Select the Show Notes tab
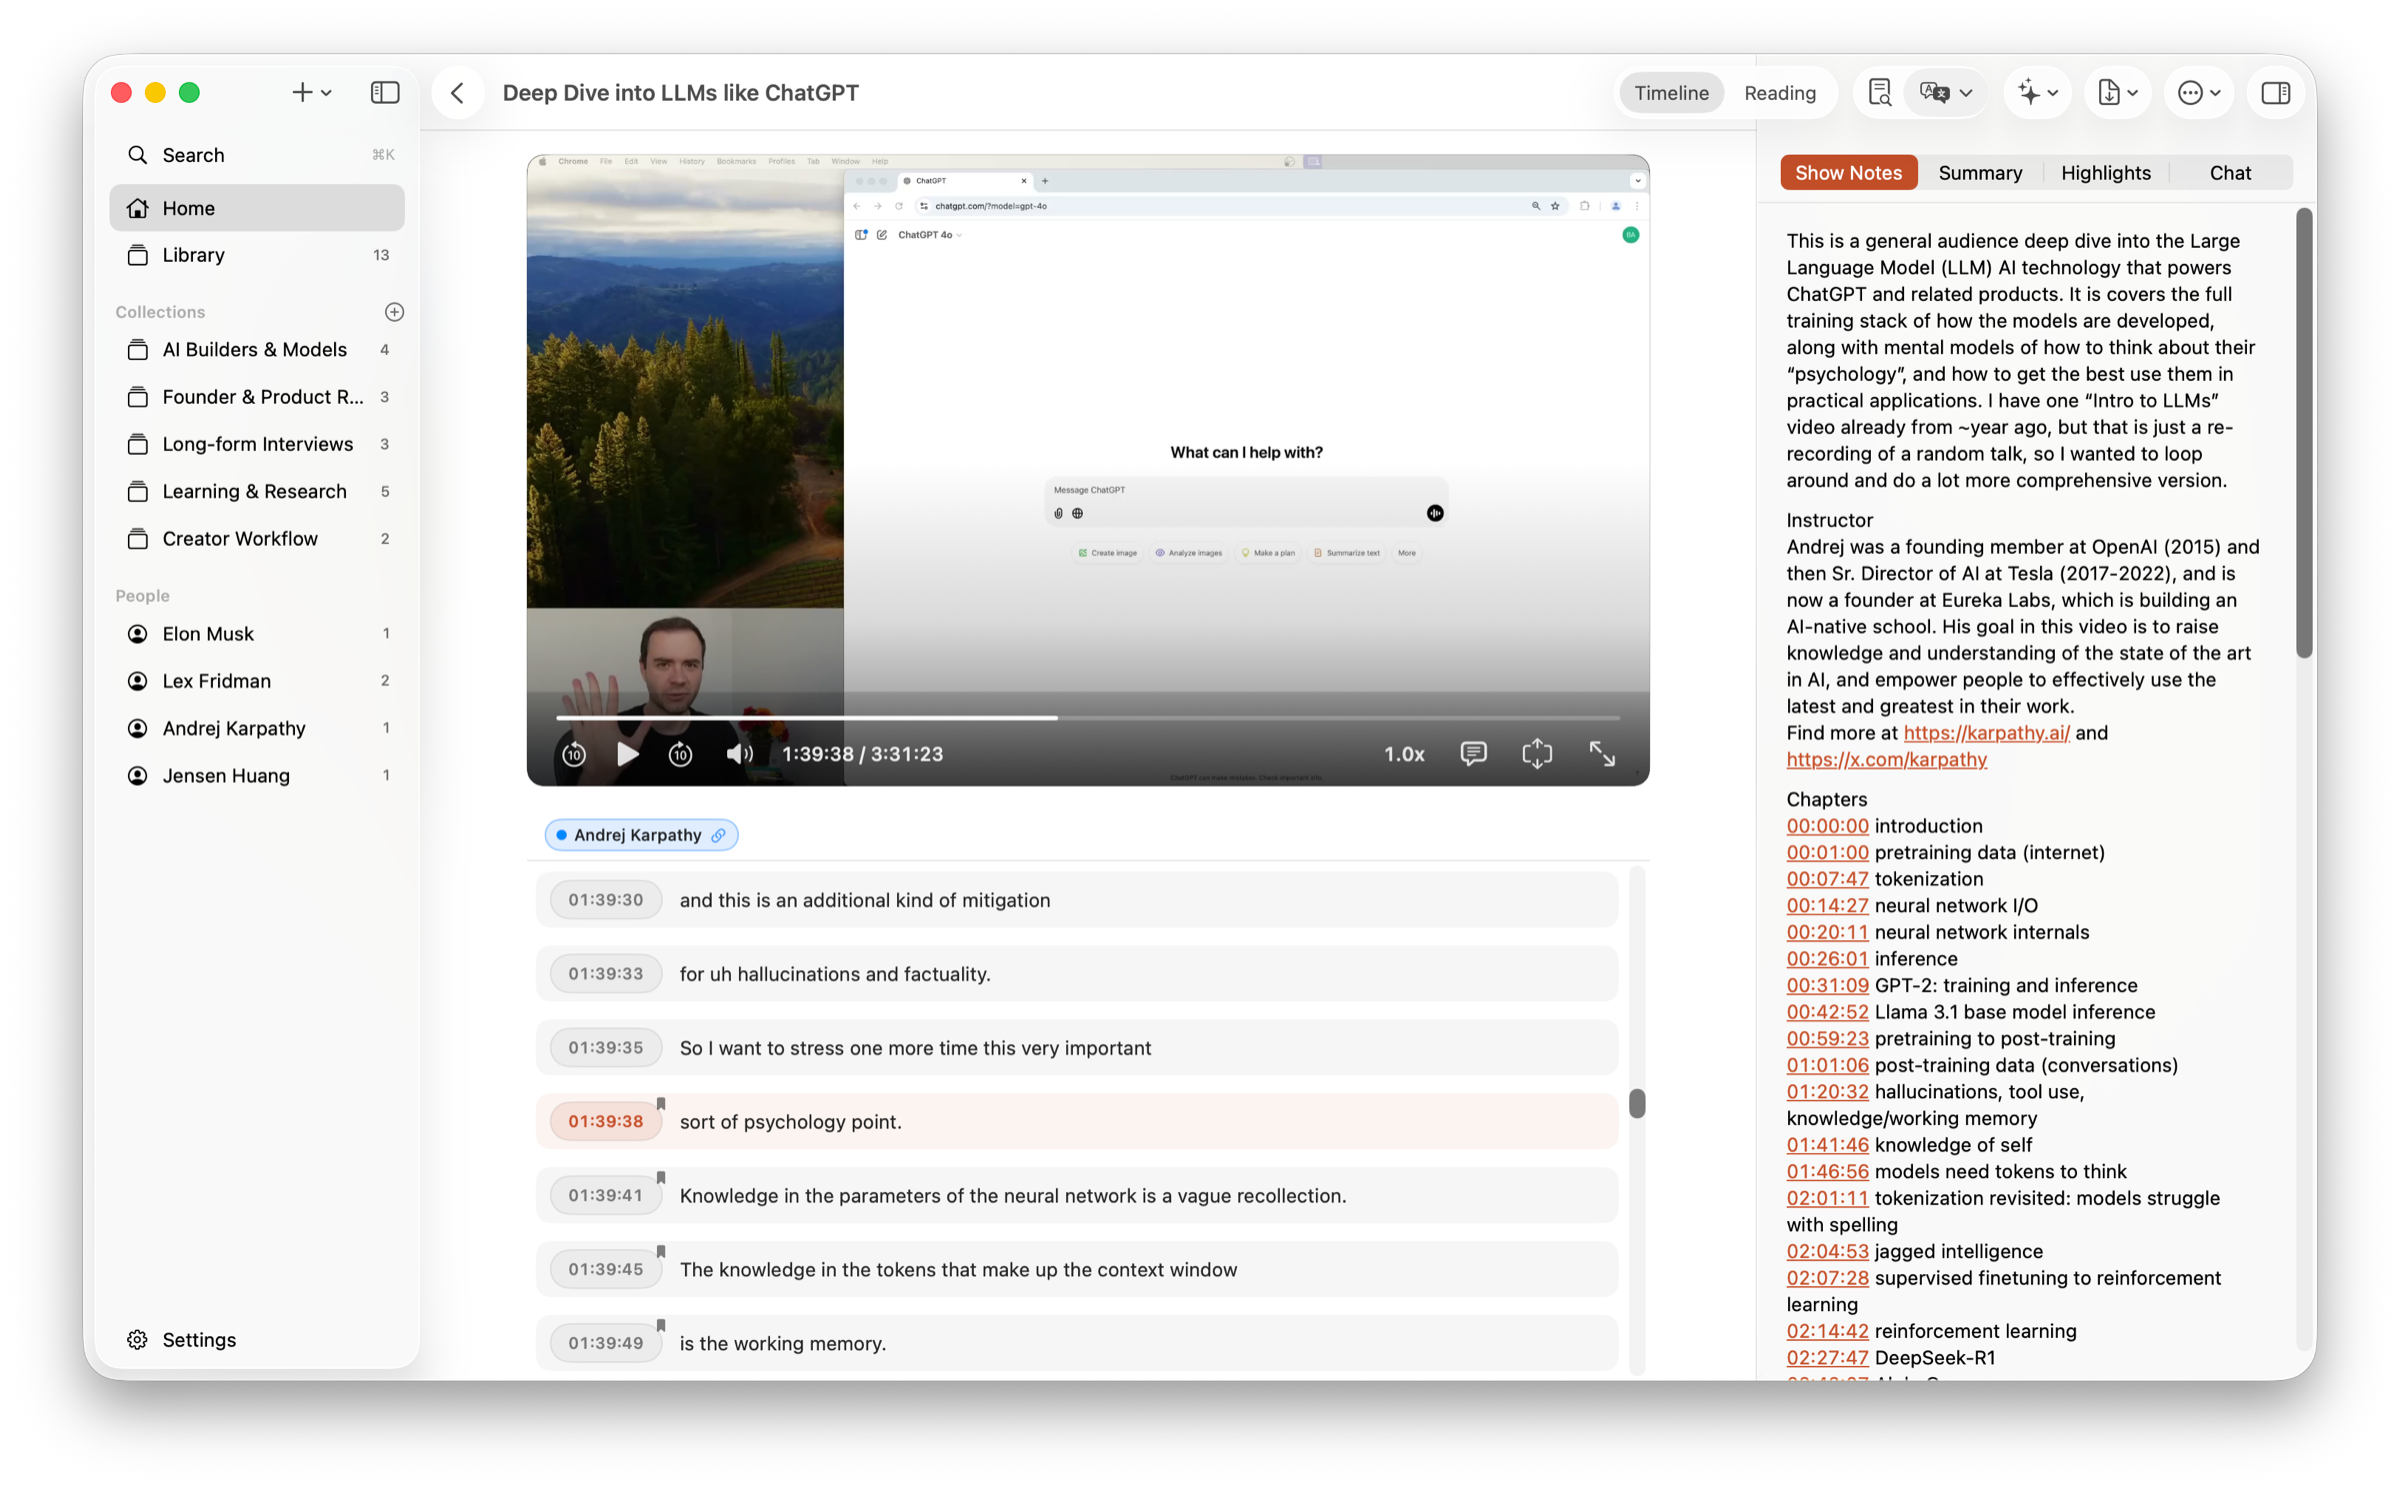Viewport: 2400px width, 1488px height. (1848, 173)
